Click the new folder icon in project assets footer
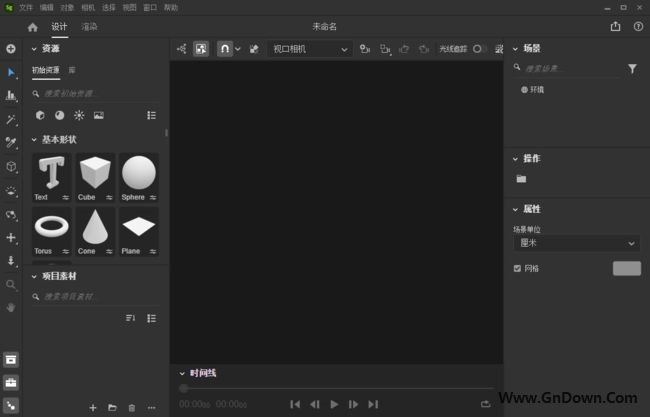Screen dimensions: 650x417 [x=112, y=408]
